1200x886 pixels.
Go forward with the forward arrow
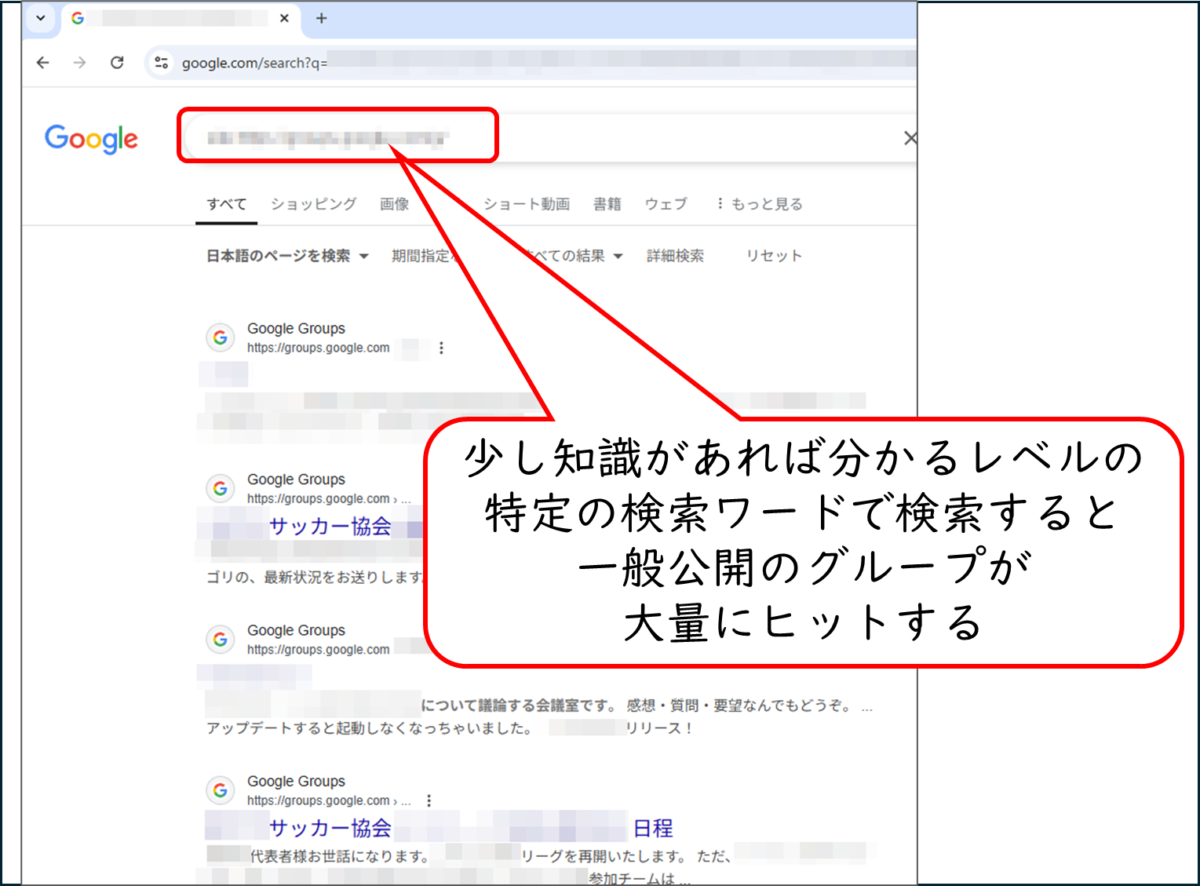tap(80, 63)
